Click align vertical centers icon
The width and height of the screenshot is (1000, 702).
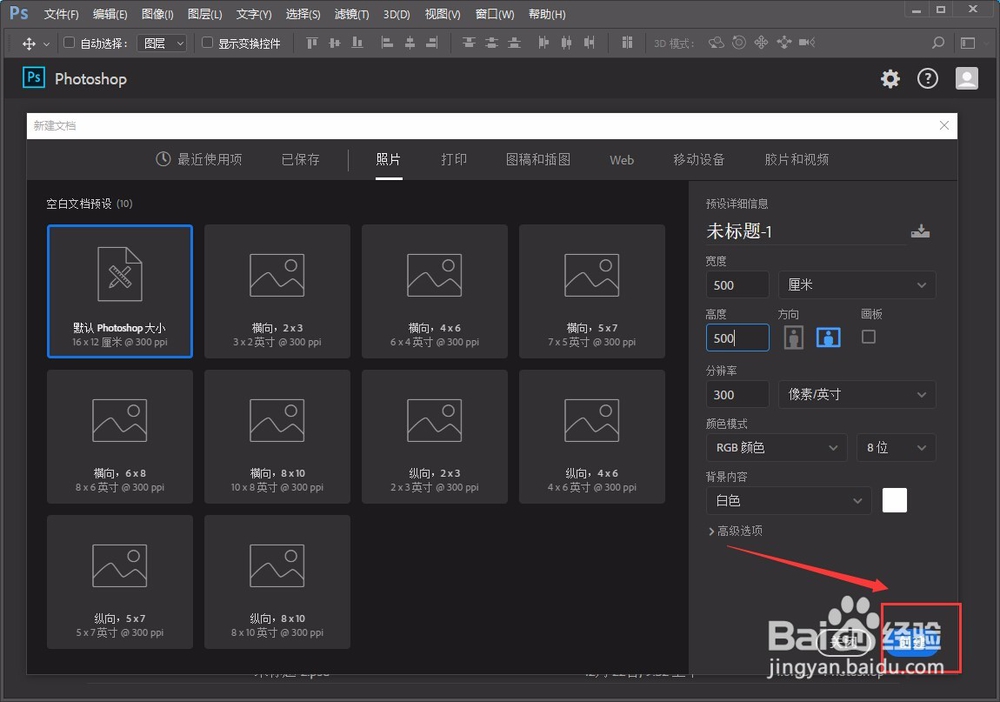[335, 43]
